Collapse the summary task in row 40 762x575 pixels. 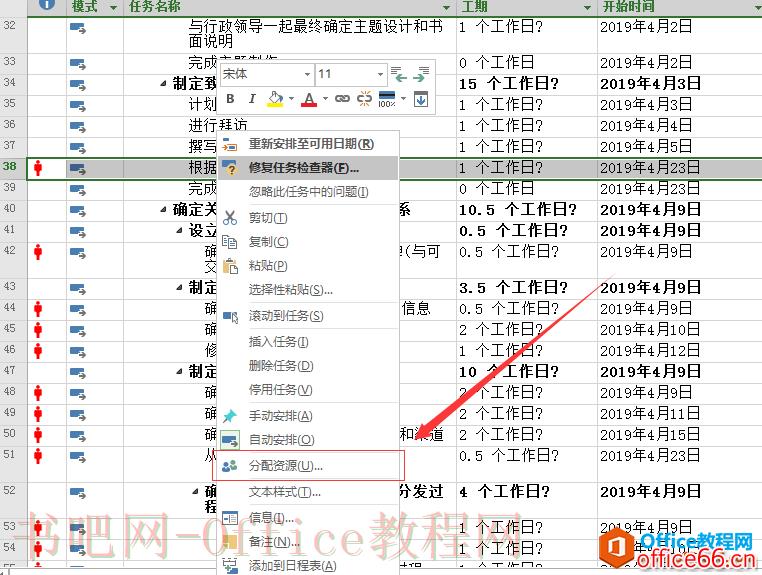point(164,210)
